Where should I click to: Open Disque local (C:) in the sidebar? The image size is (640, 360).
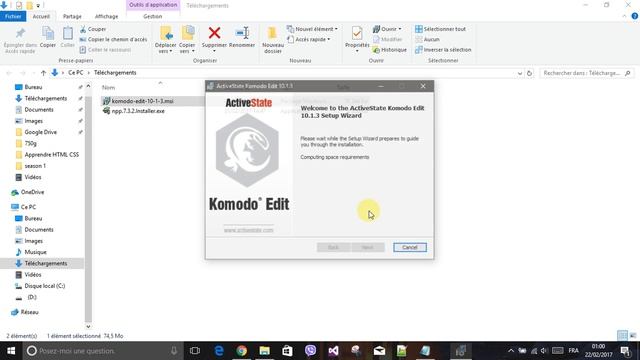(44, 286)
